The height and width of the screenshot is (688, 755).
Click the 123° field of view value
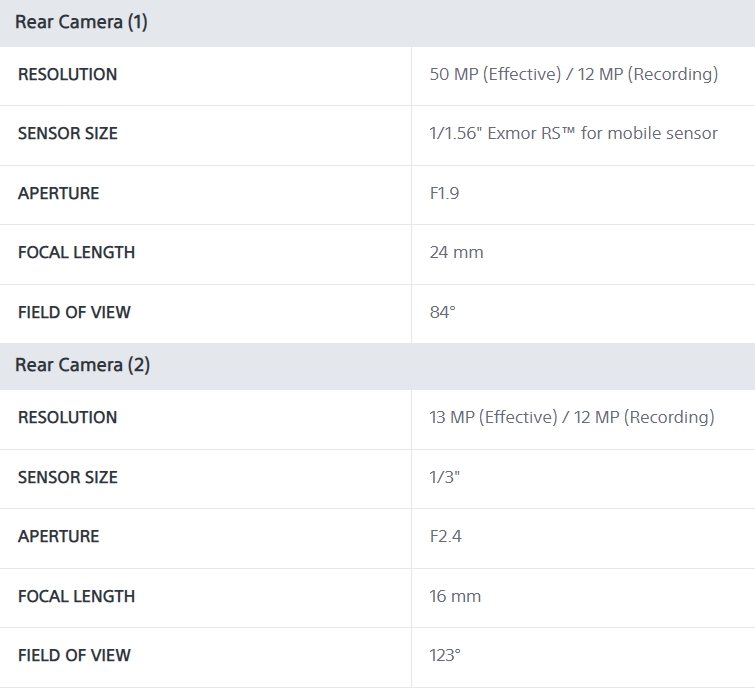coord(445,656)
